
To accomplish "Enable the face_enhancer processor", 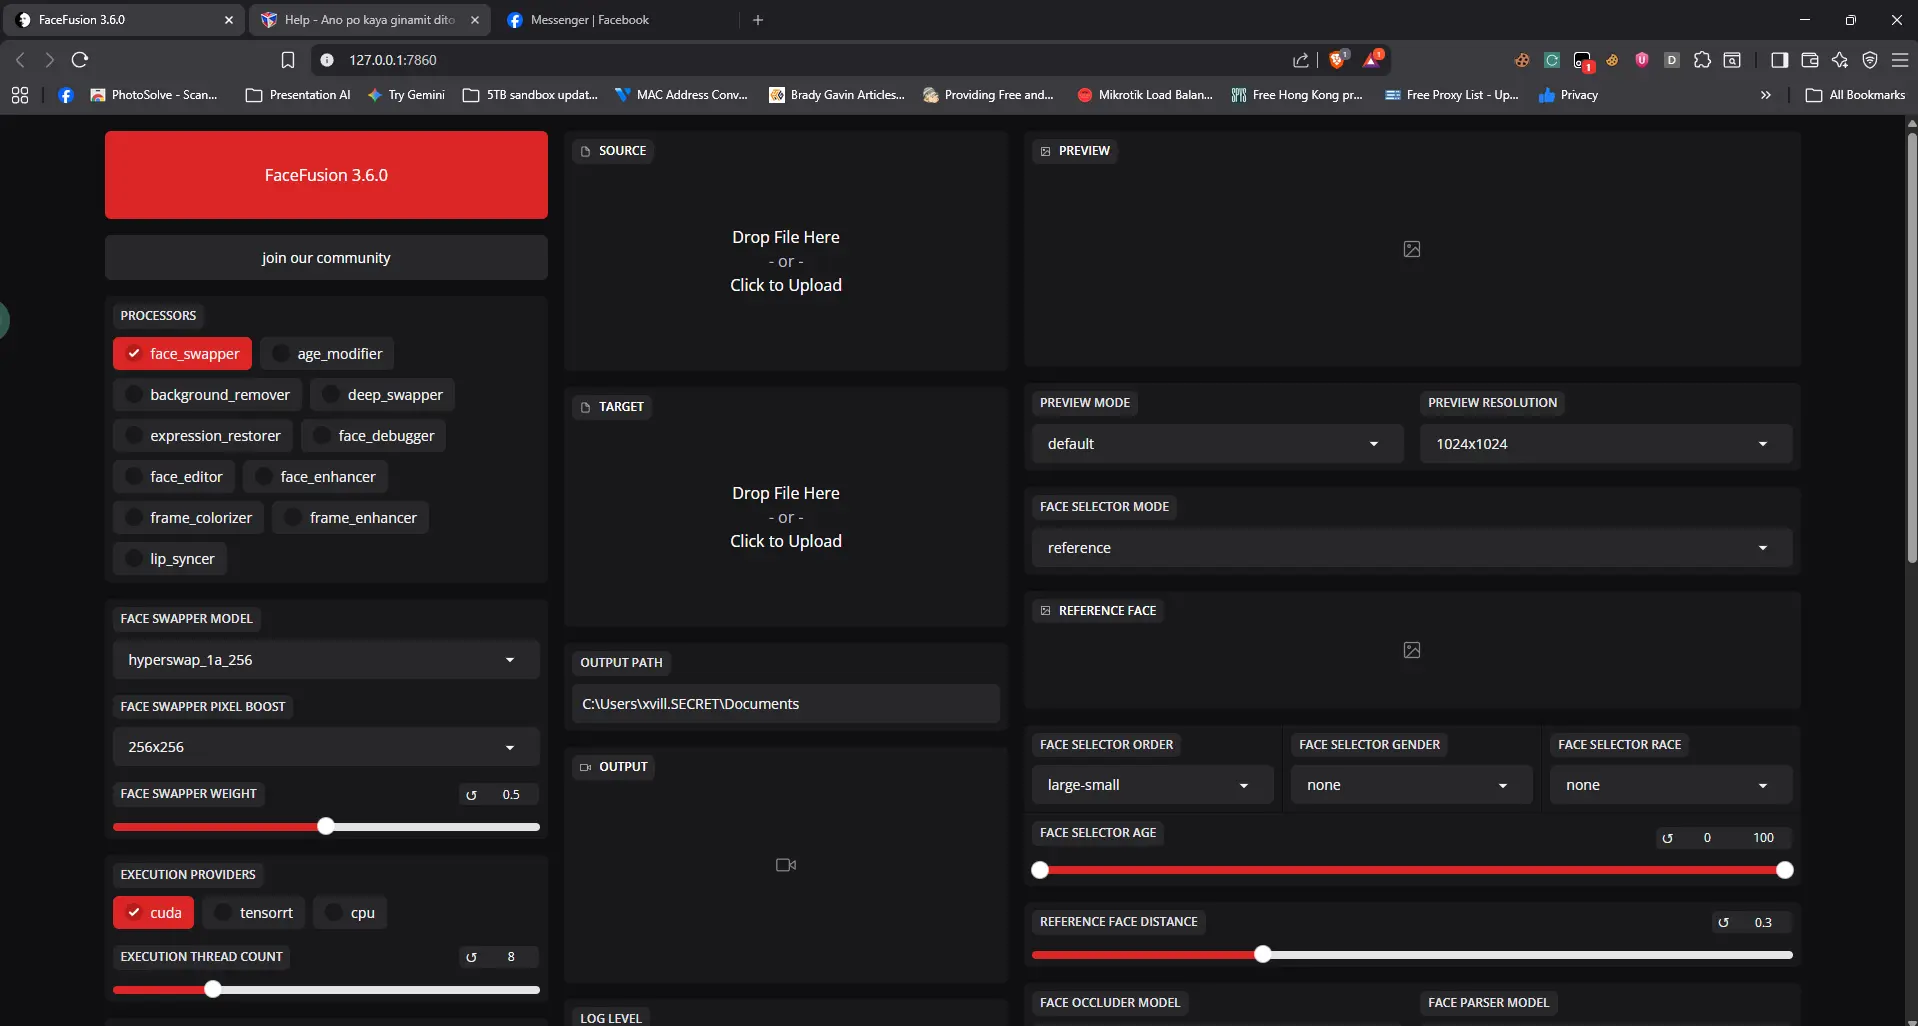I will pos(315,476).
